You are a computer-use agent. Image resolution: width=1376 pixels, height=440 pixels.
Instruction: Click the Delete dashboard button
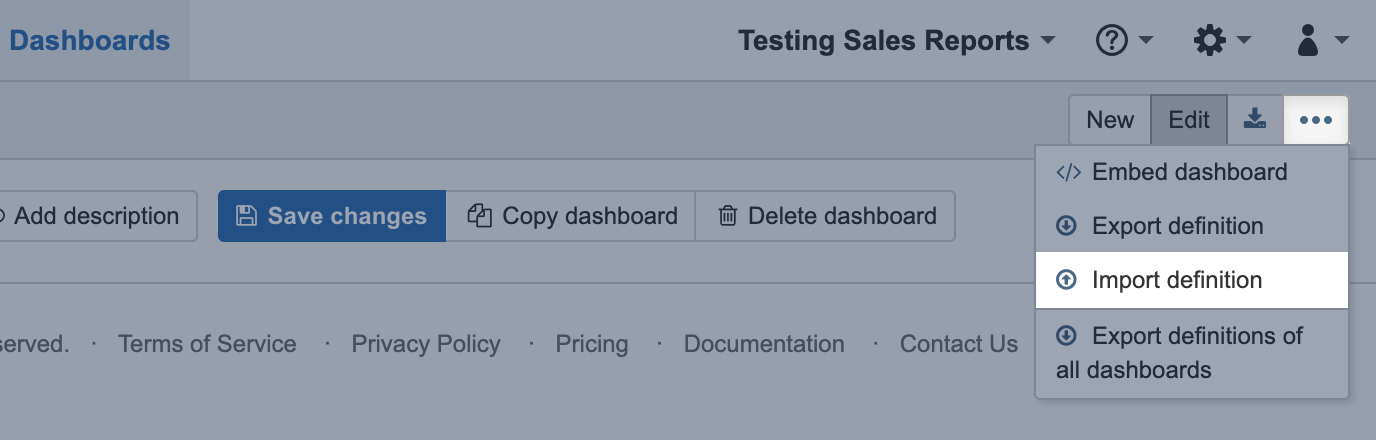point(826,216)
